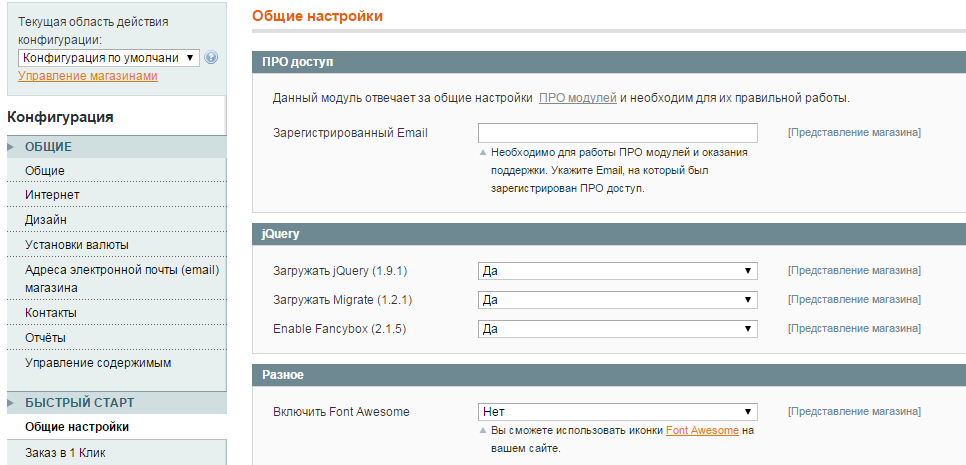Follow the ПРО модулей link
Screen dimensions: 966x465
[x=577, y=98]
